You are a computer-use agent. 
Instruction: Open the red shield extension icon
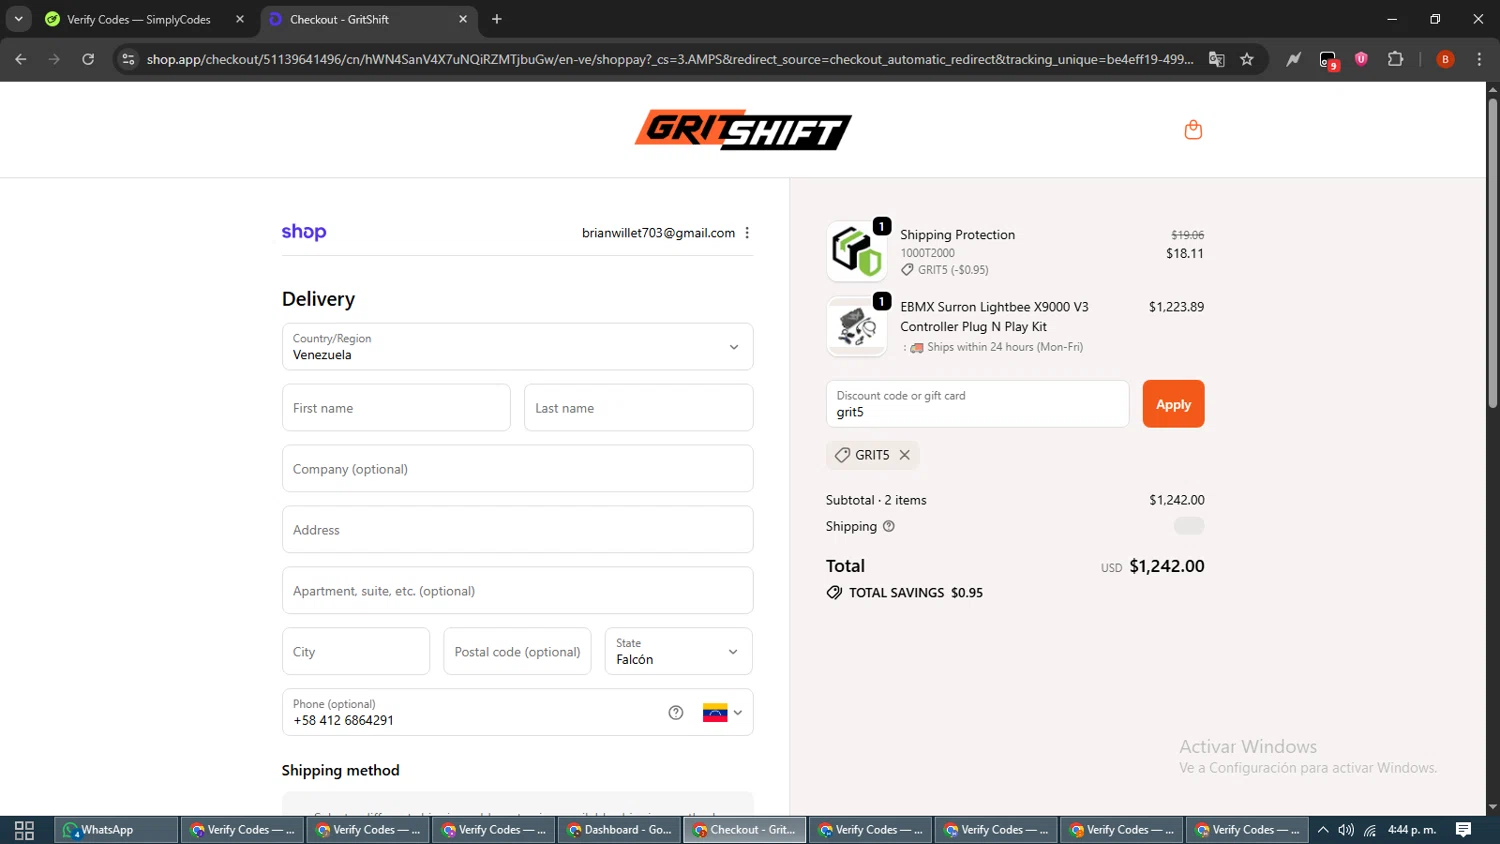(1361, 59)
